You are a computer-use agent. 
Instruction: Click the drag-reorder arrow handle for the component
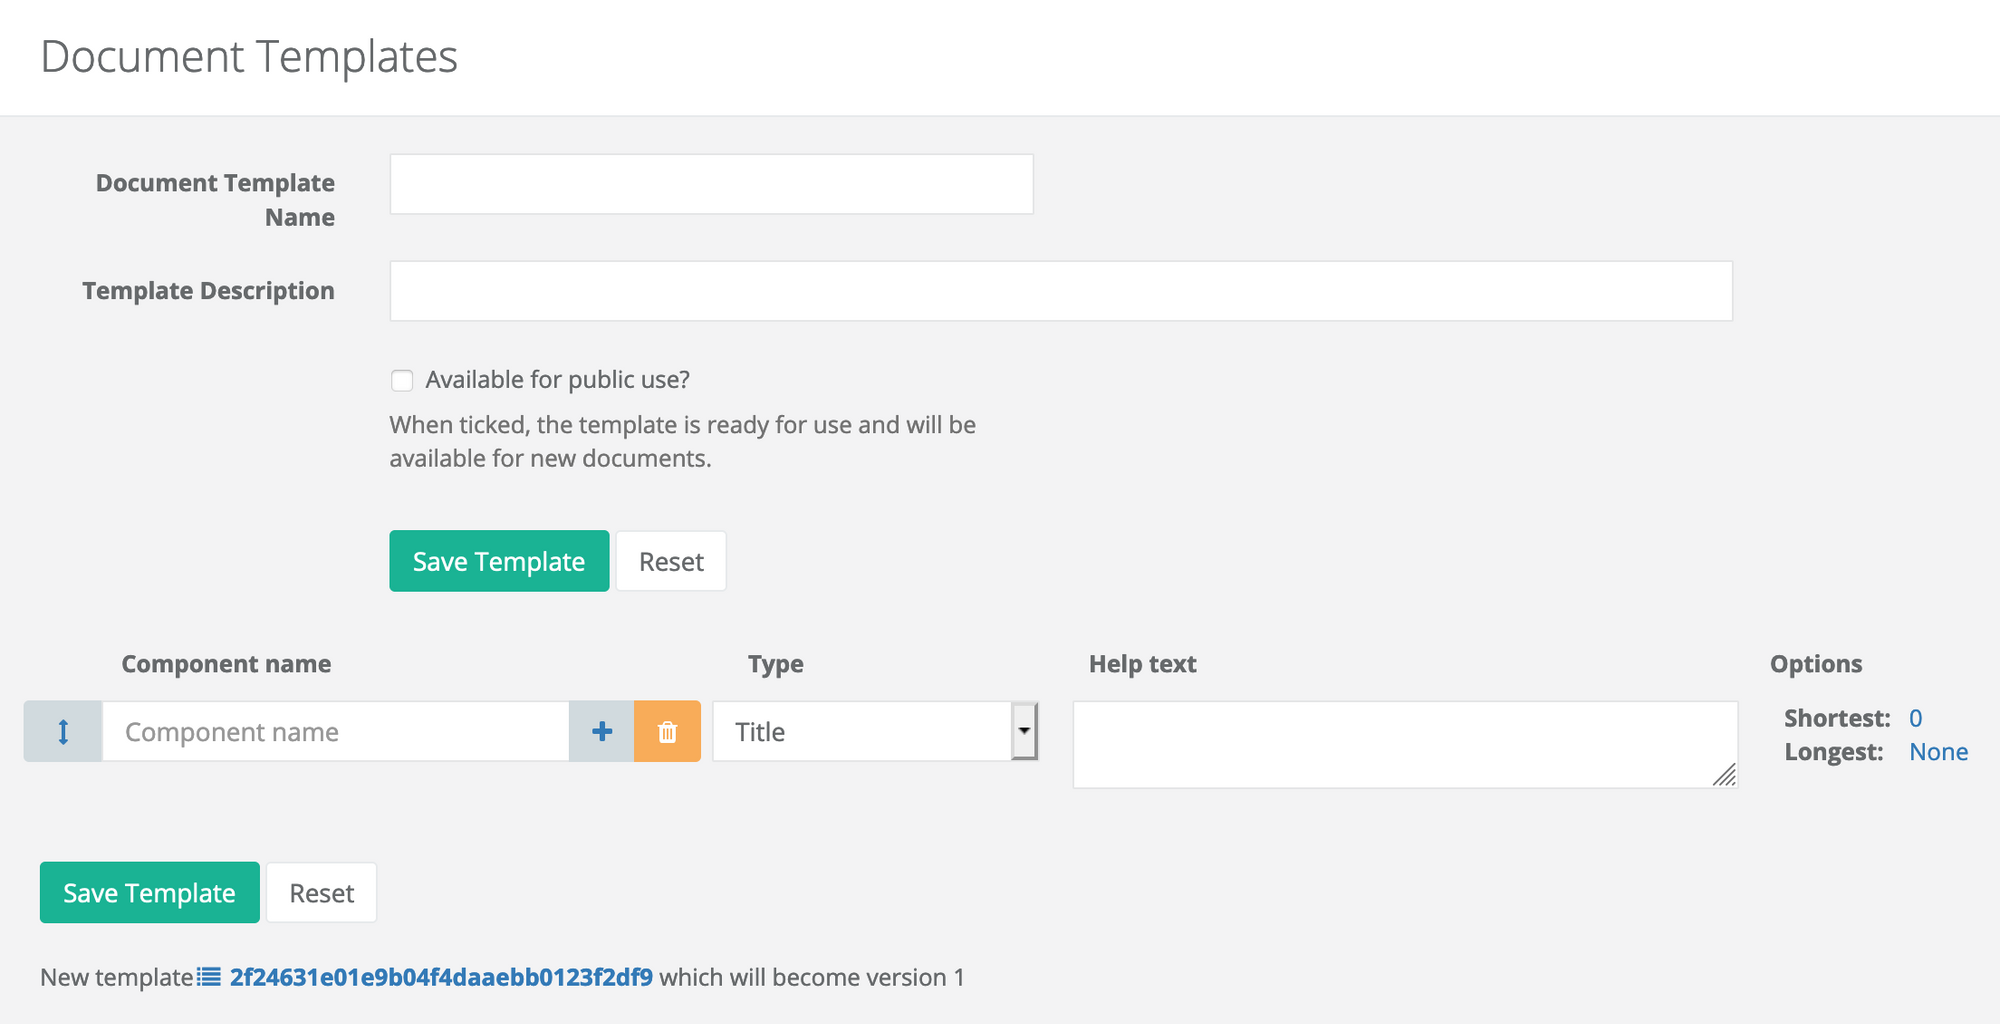coord(63,732)
